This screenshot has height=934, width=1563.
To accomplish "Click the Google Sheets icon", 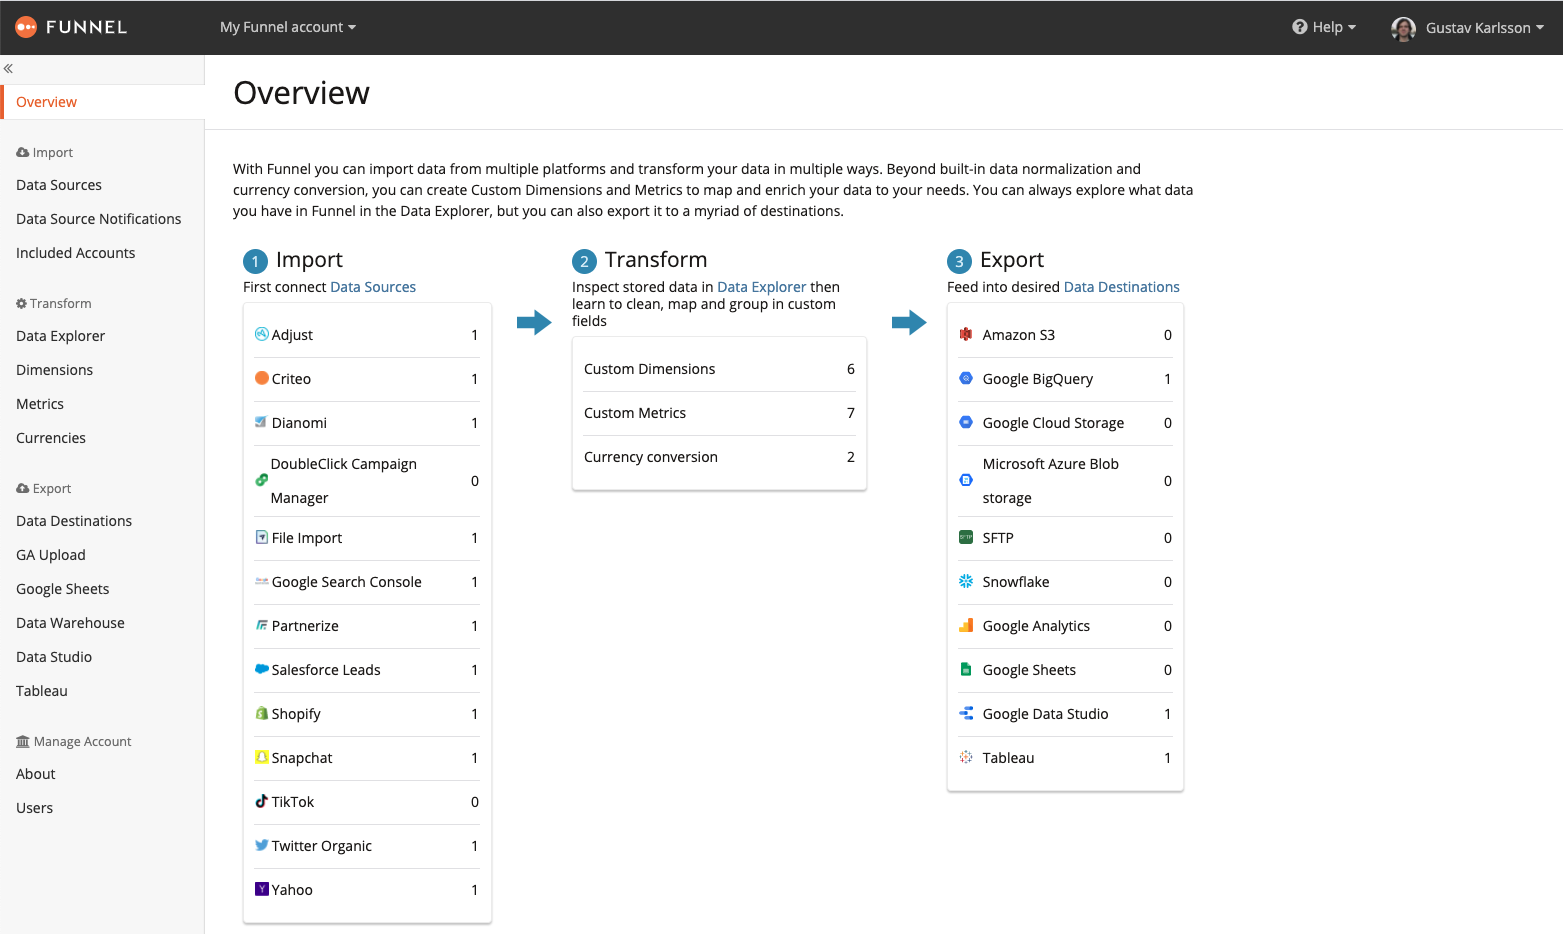I will (966, 669).
